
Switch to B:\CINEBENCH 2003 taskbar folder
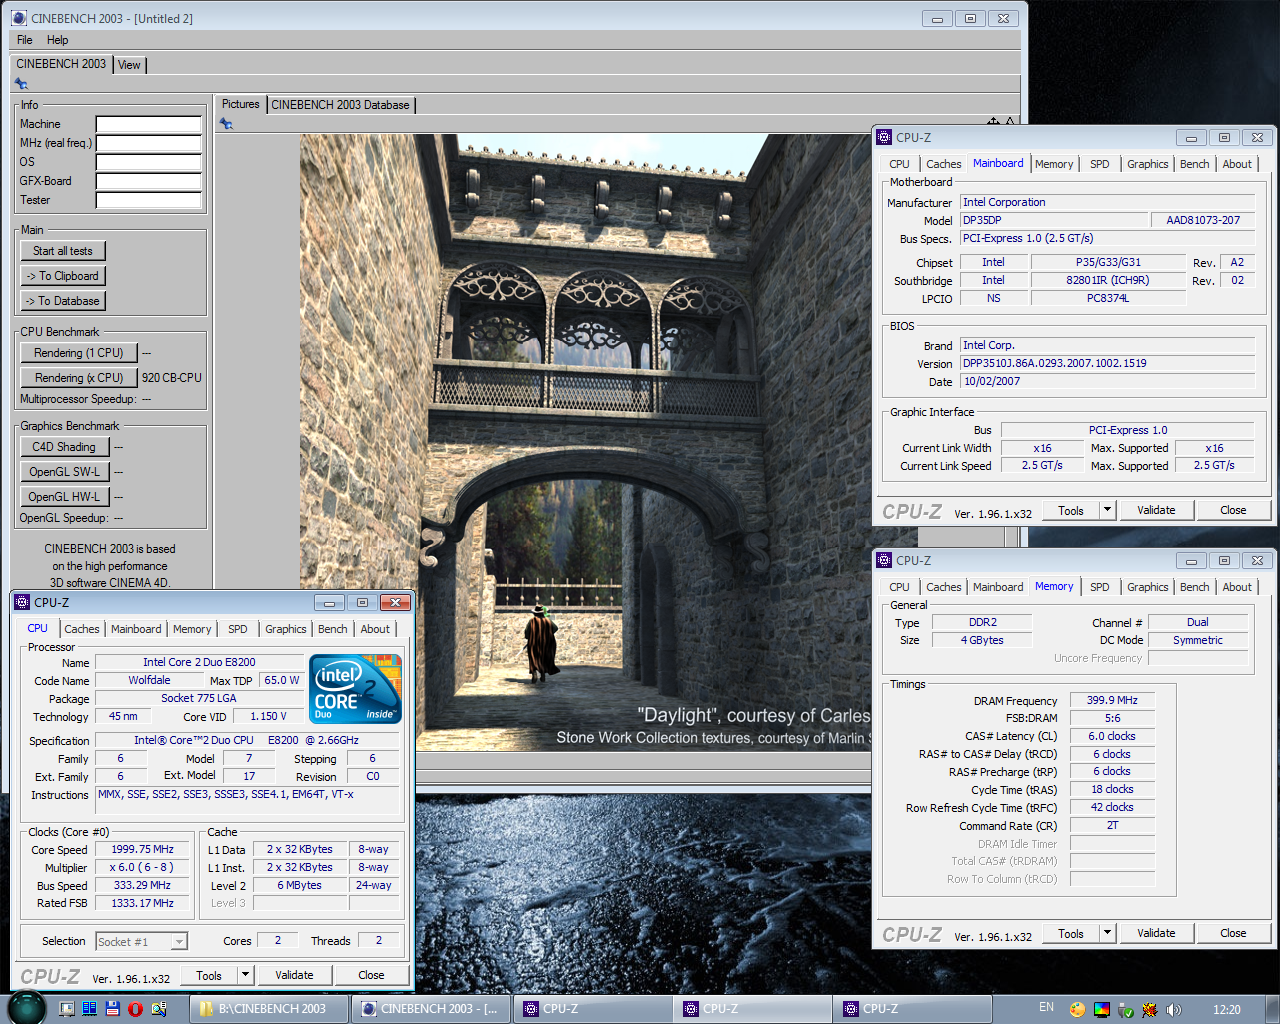pos(270,1009)
